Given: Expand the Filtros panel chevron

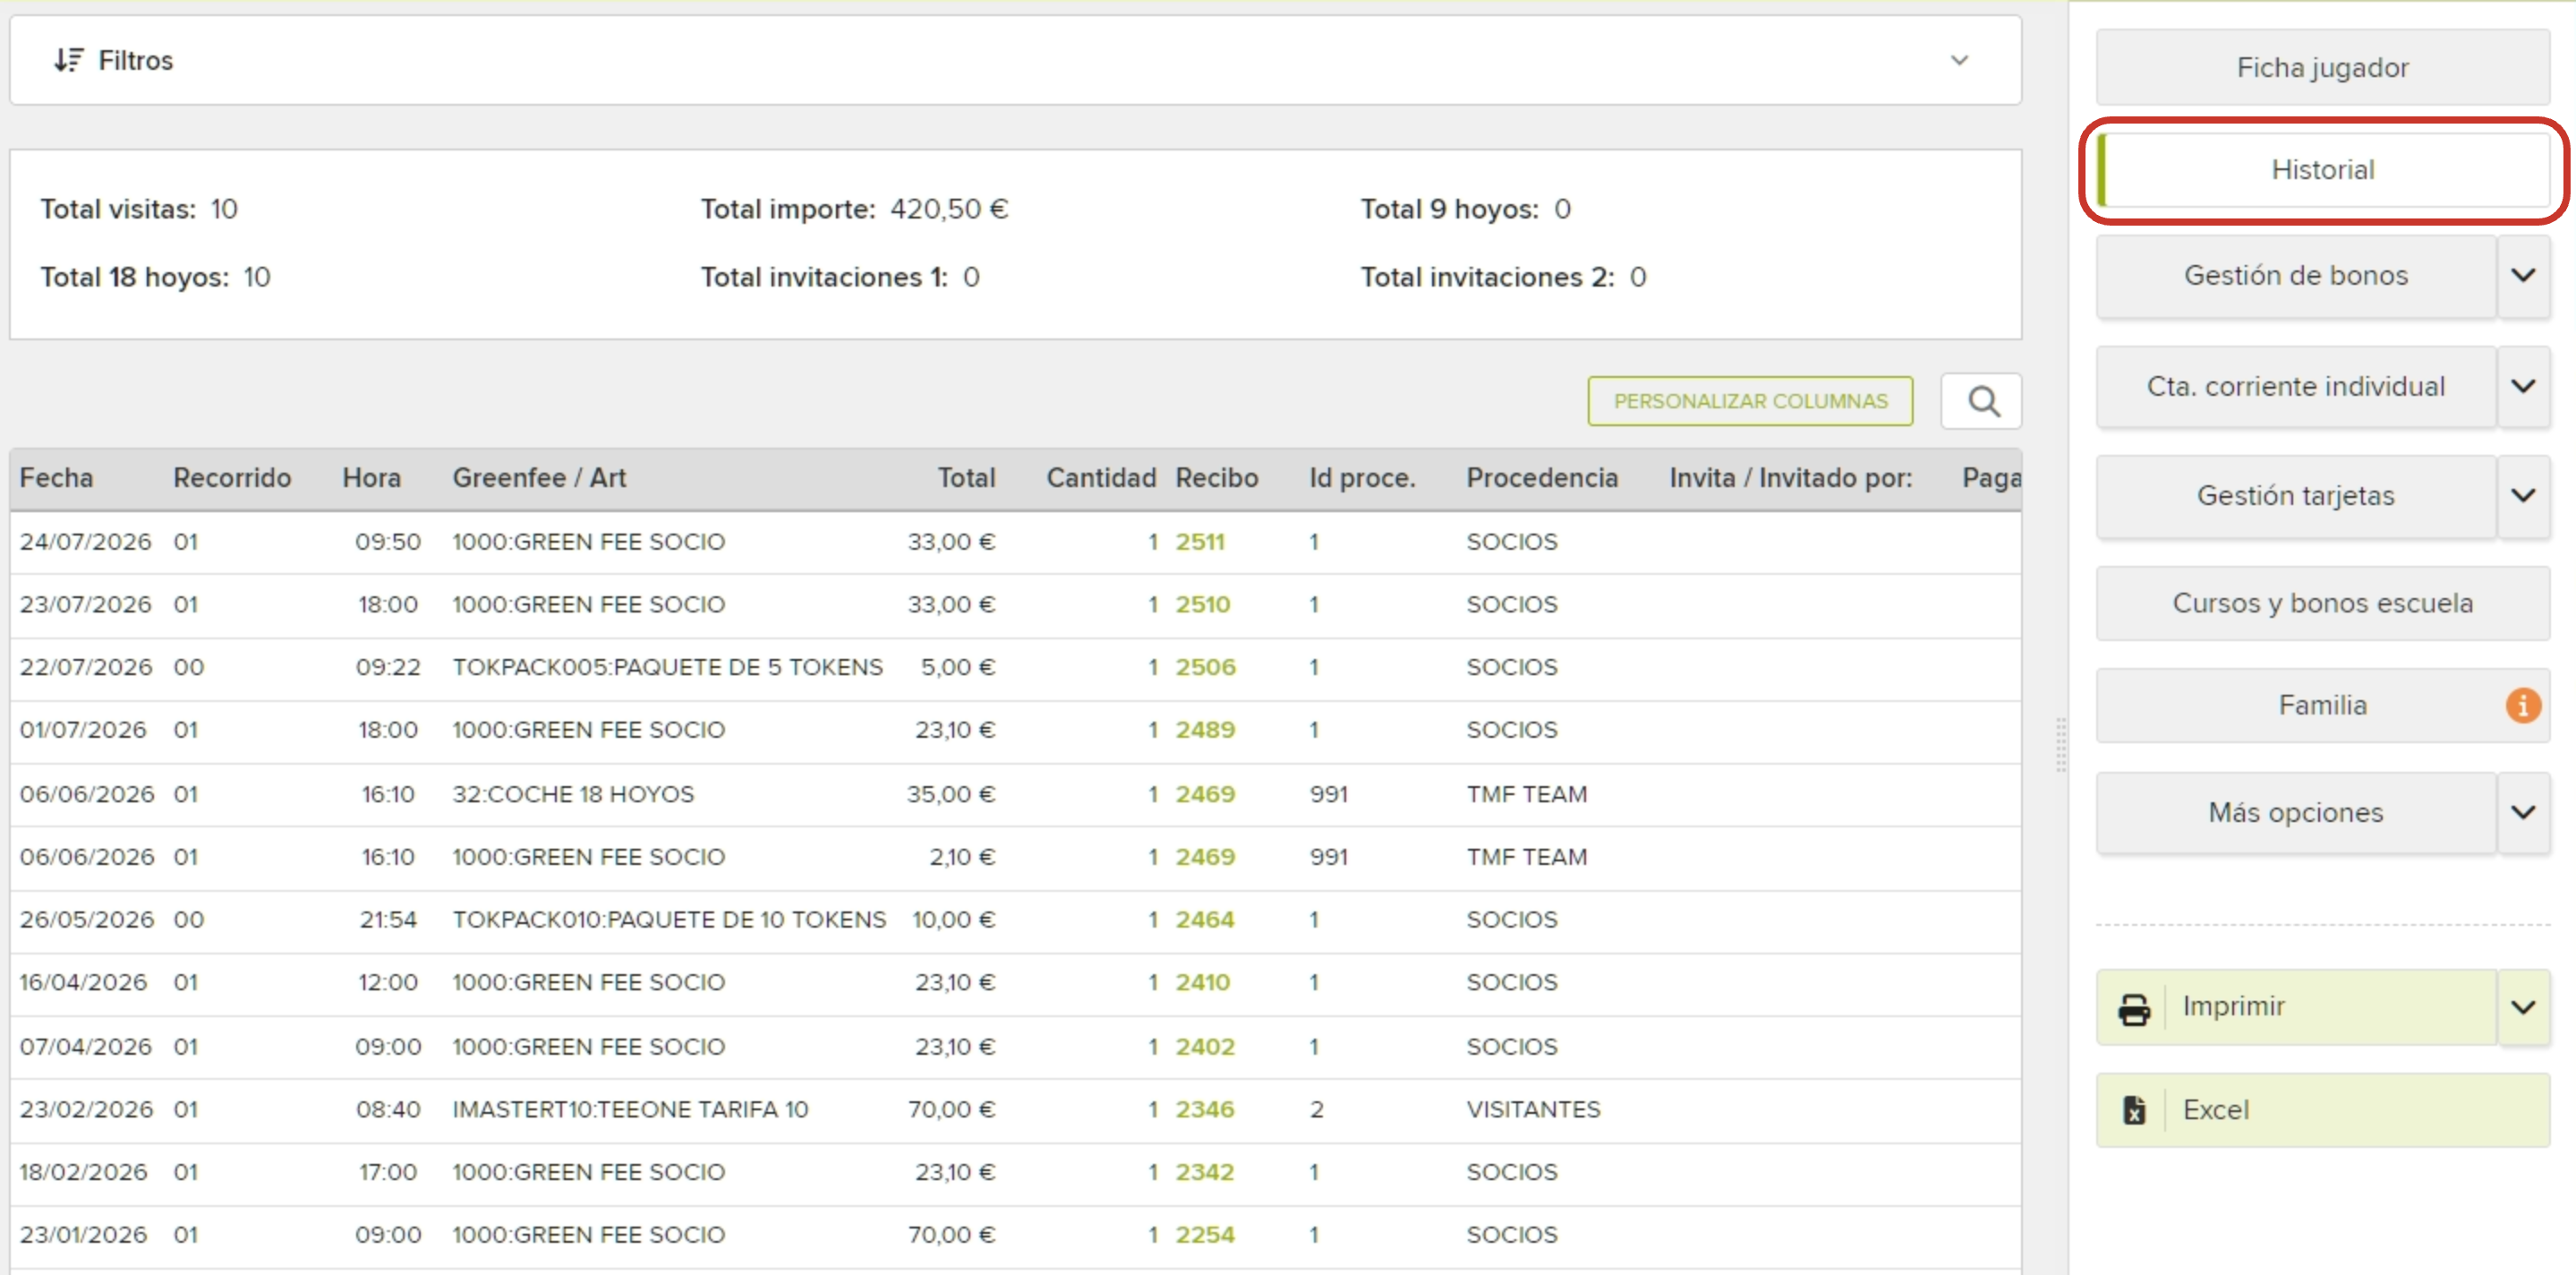Looking at the screenshot, I should coord(1959,60).
